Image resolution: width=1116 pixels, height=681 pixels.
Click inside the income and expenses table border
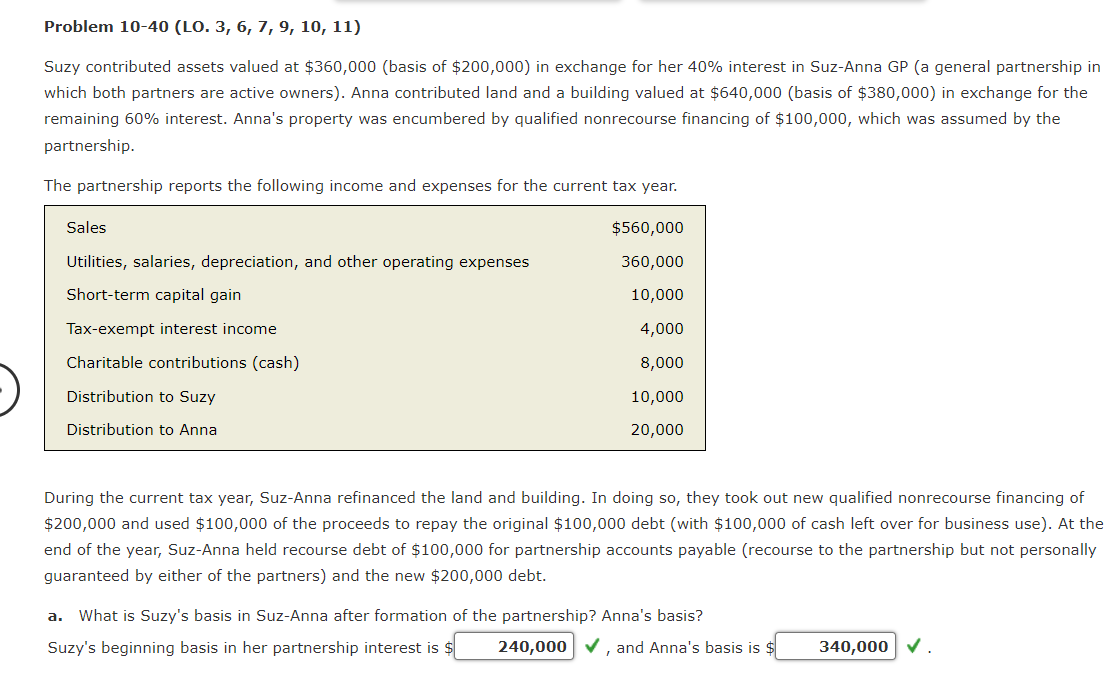[x=374, y=328]
